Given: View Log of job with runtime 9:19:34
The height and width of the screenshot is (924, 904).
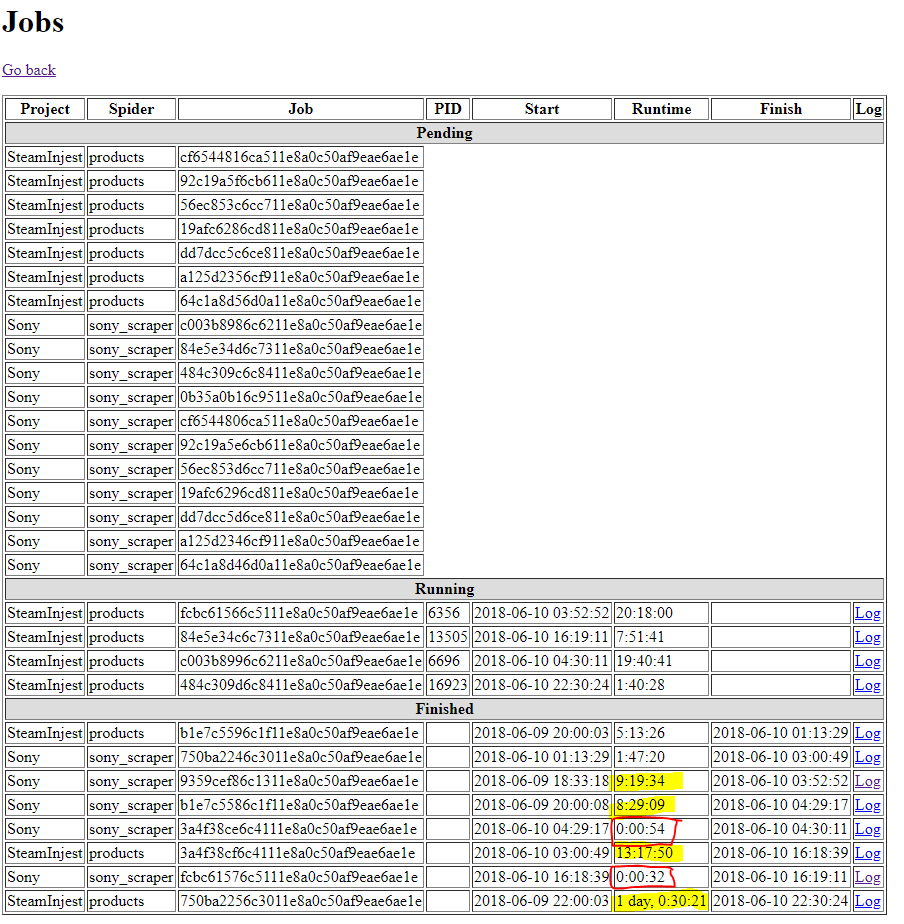Looking at the screenshot, I should [867, 781].
